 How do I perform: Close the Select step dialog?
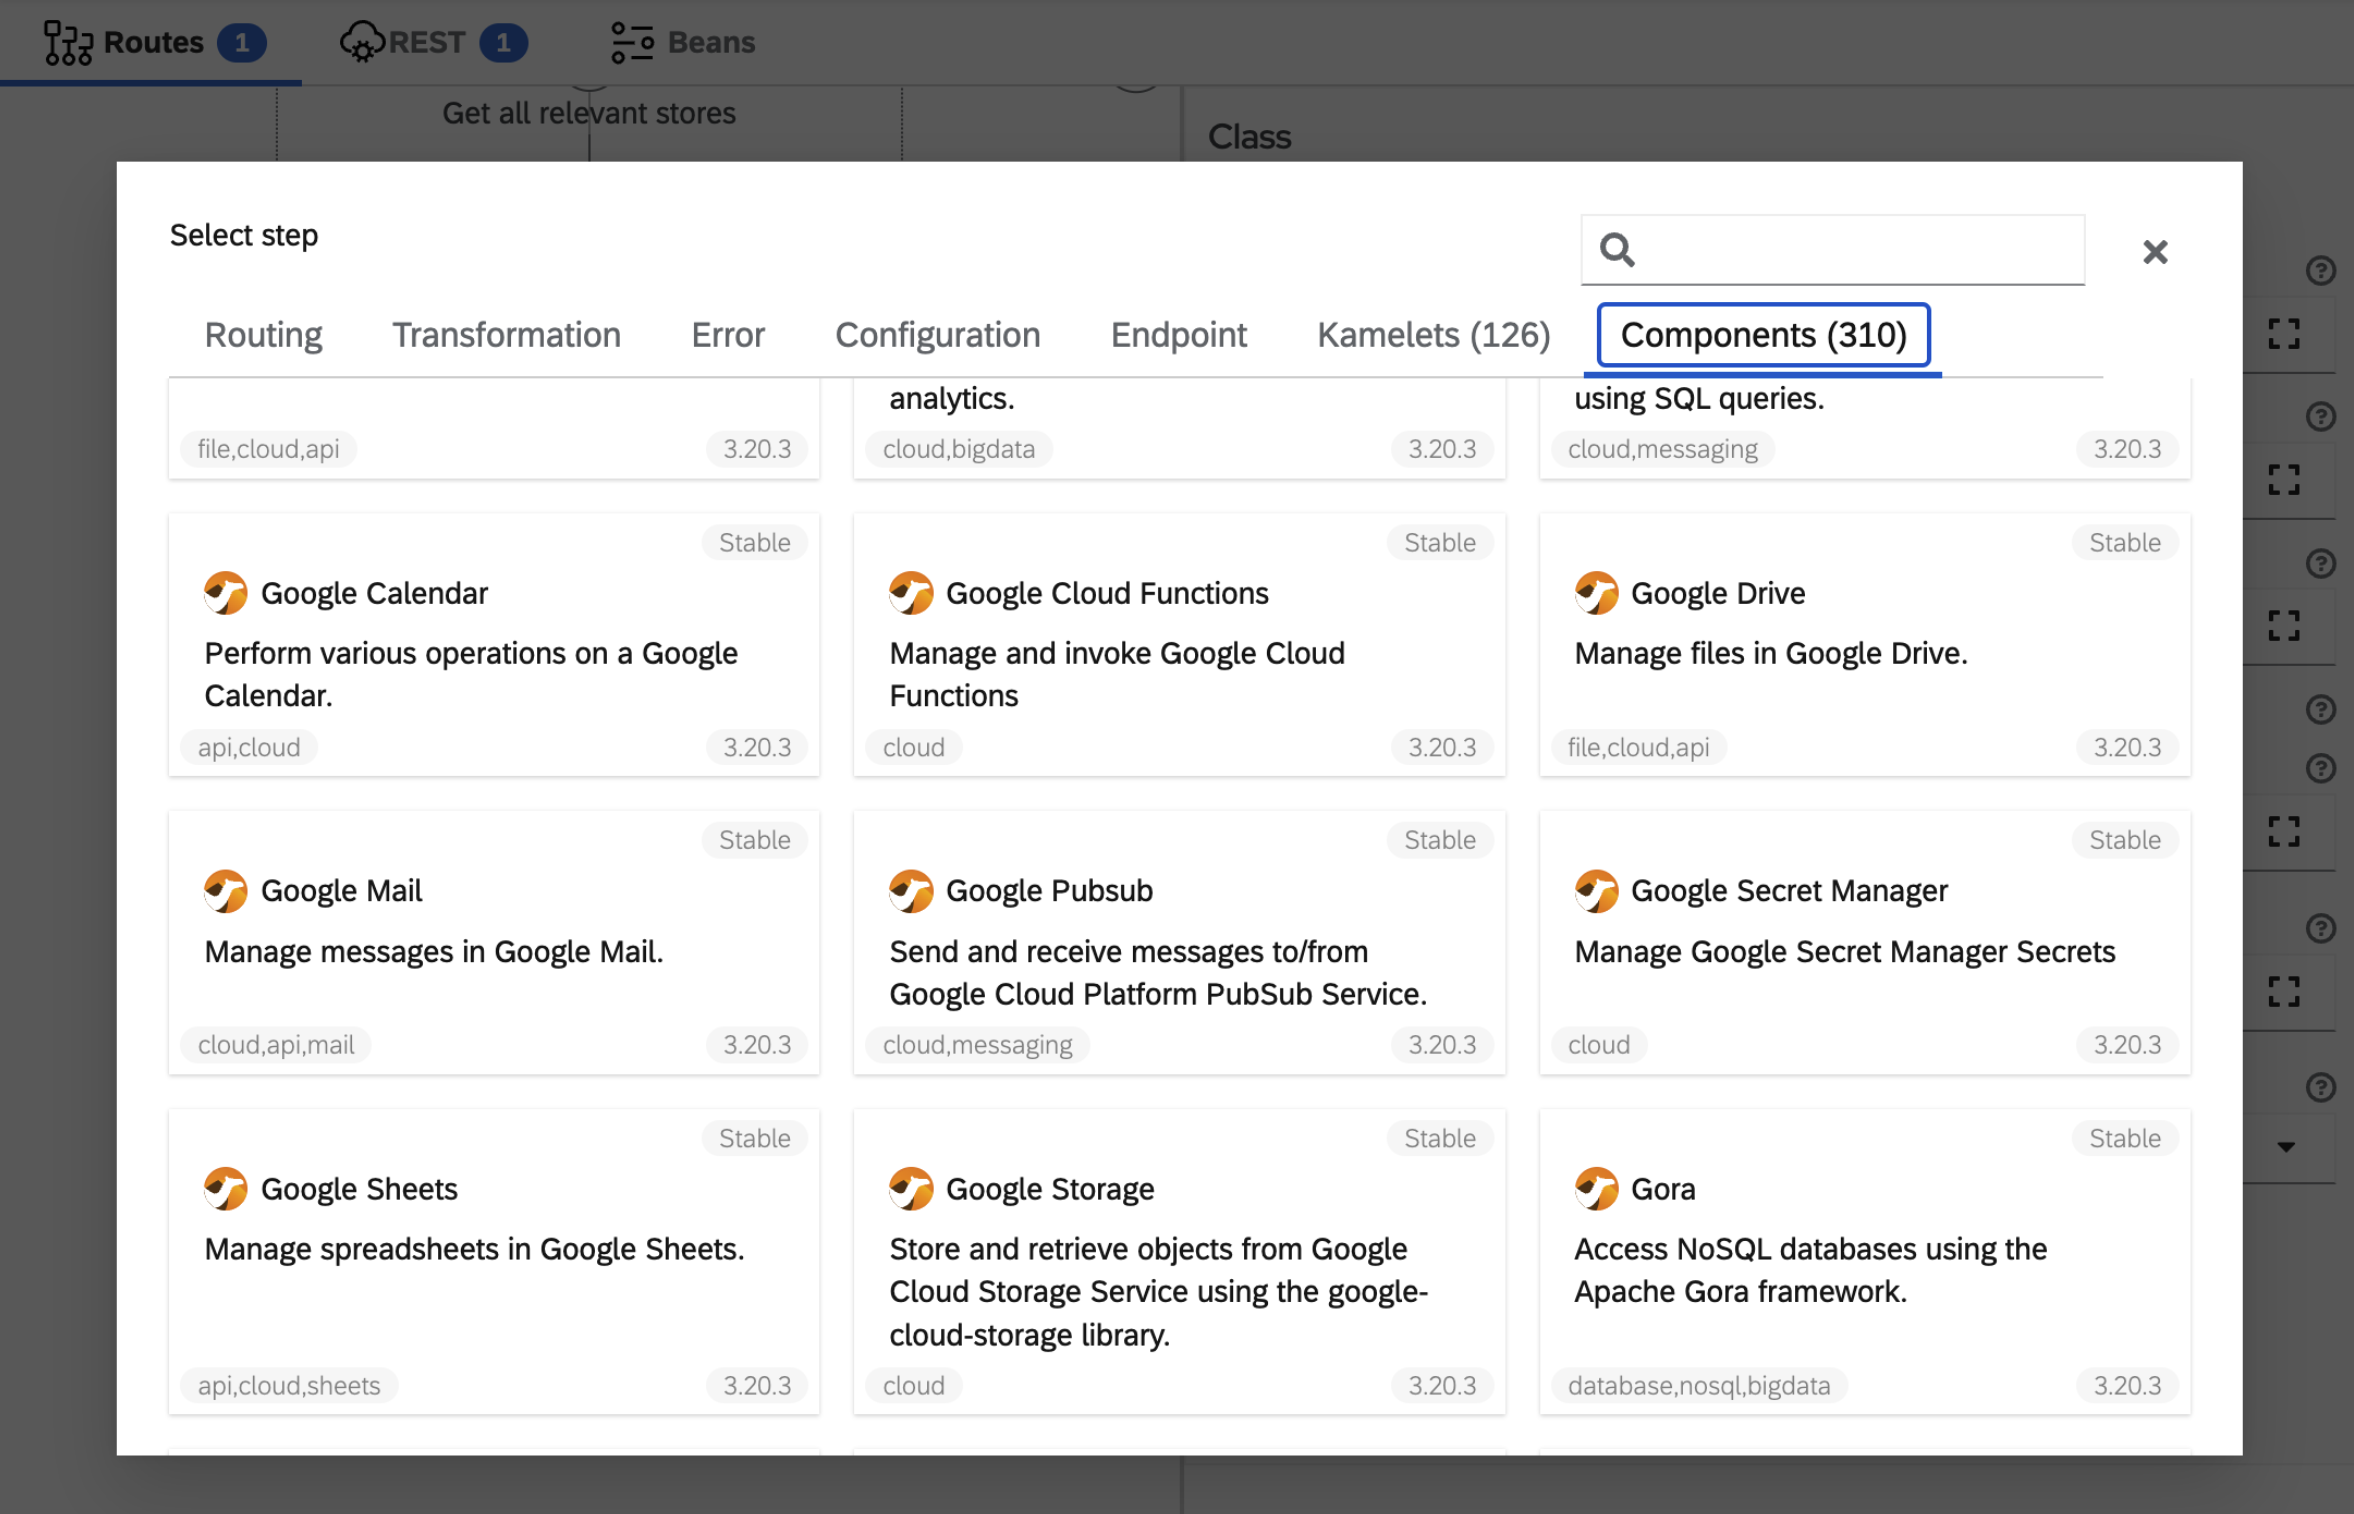[x=2155, y=252]
